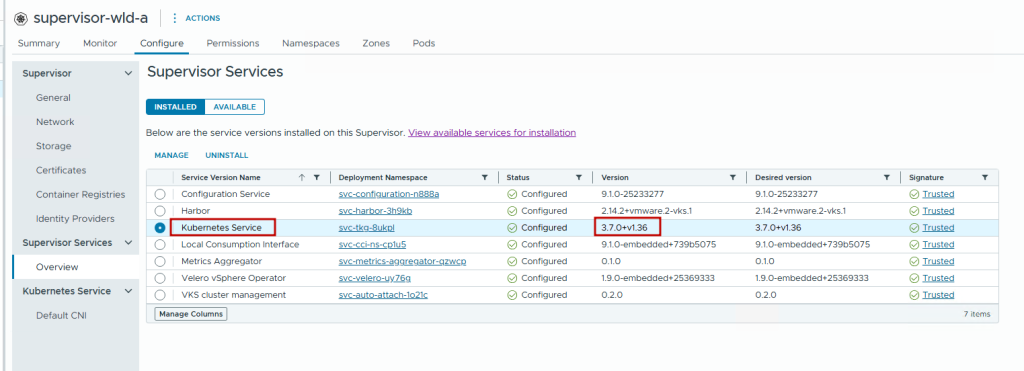Click the Manage button
The height and width of the screenshot is (371, 1024).
click(171, 155)
